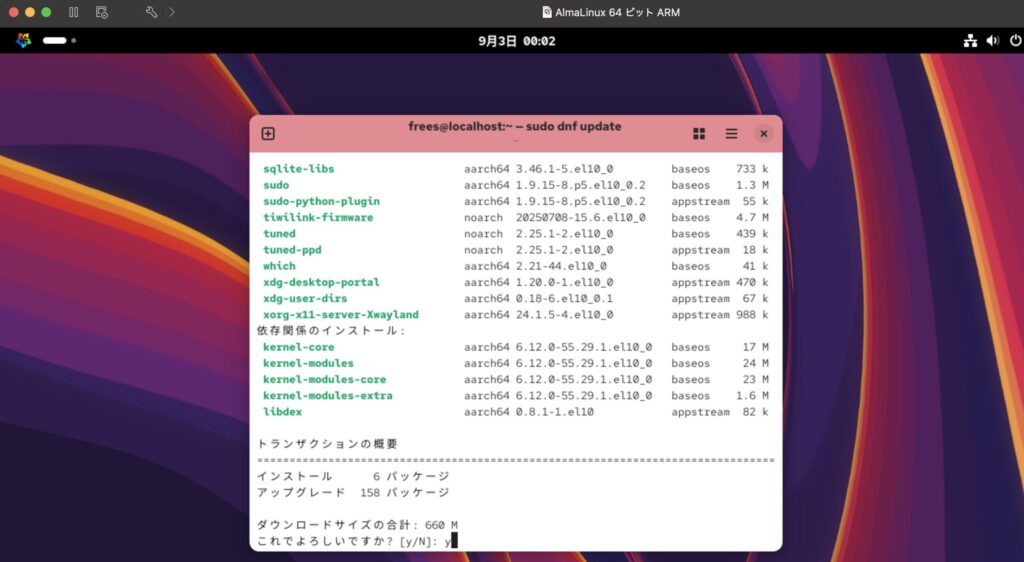Open the VM settings wrench icon
Viewport: 1024px width, 562px height.
(151, 12)
